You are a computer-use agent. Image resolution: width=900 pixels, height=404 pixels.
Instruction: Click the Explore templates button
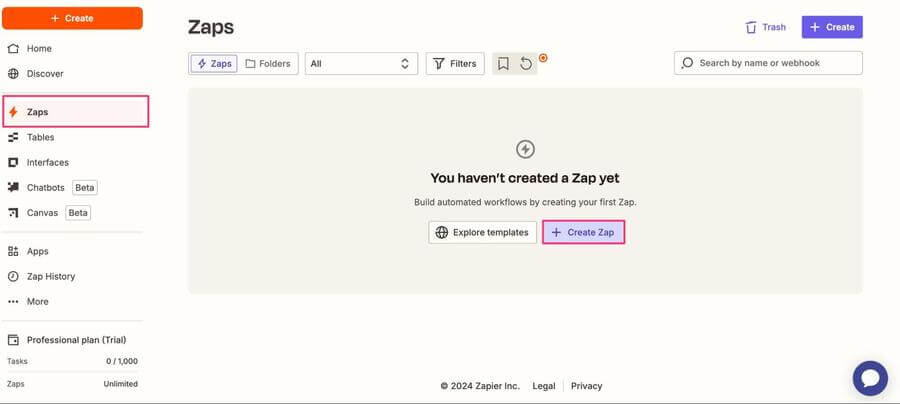(x=483, y=232)
